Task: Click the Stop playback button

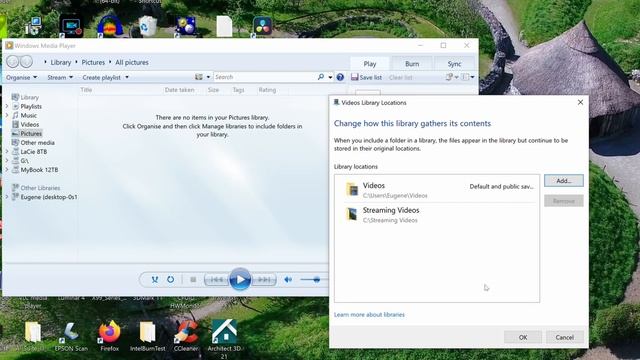Action: (193, 280)
